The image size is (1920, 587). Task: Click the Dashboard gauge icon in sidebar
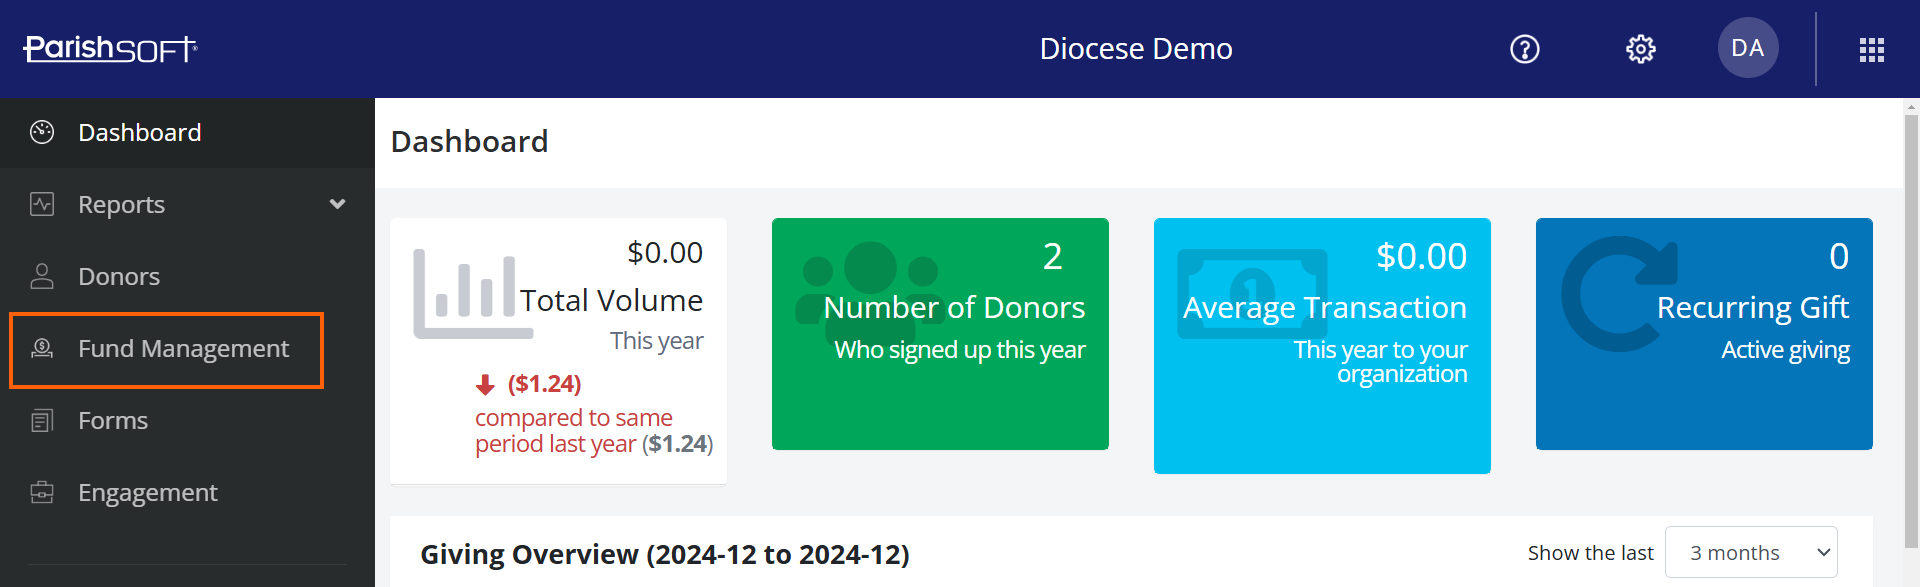tap(42, 132)
